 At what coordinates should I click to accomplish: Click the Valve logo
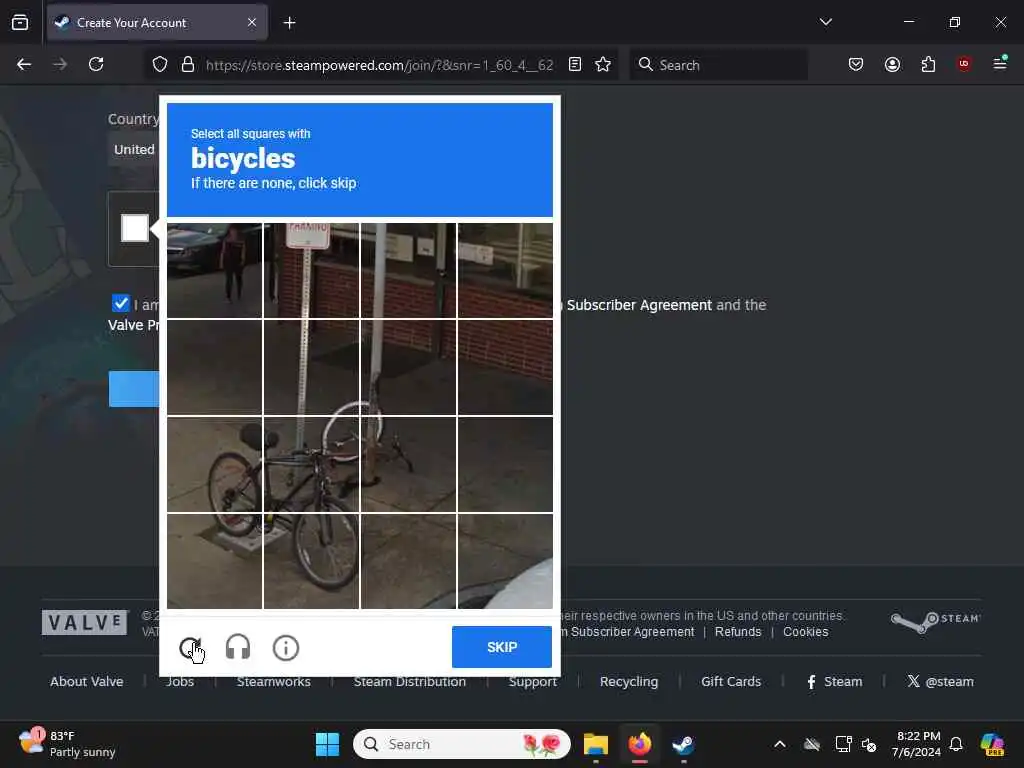click(x=84, y=622)
